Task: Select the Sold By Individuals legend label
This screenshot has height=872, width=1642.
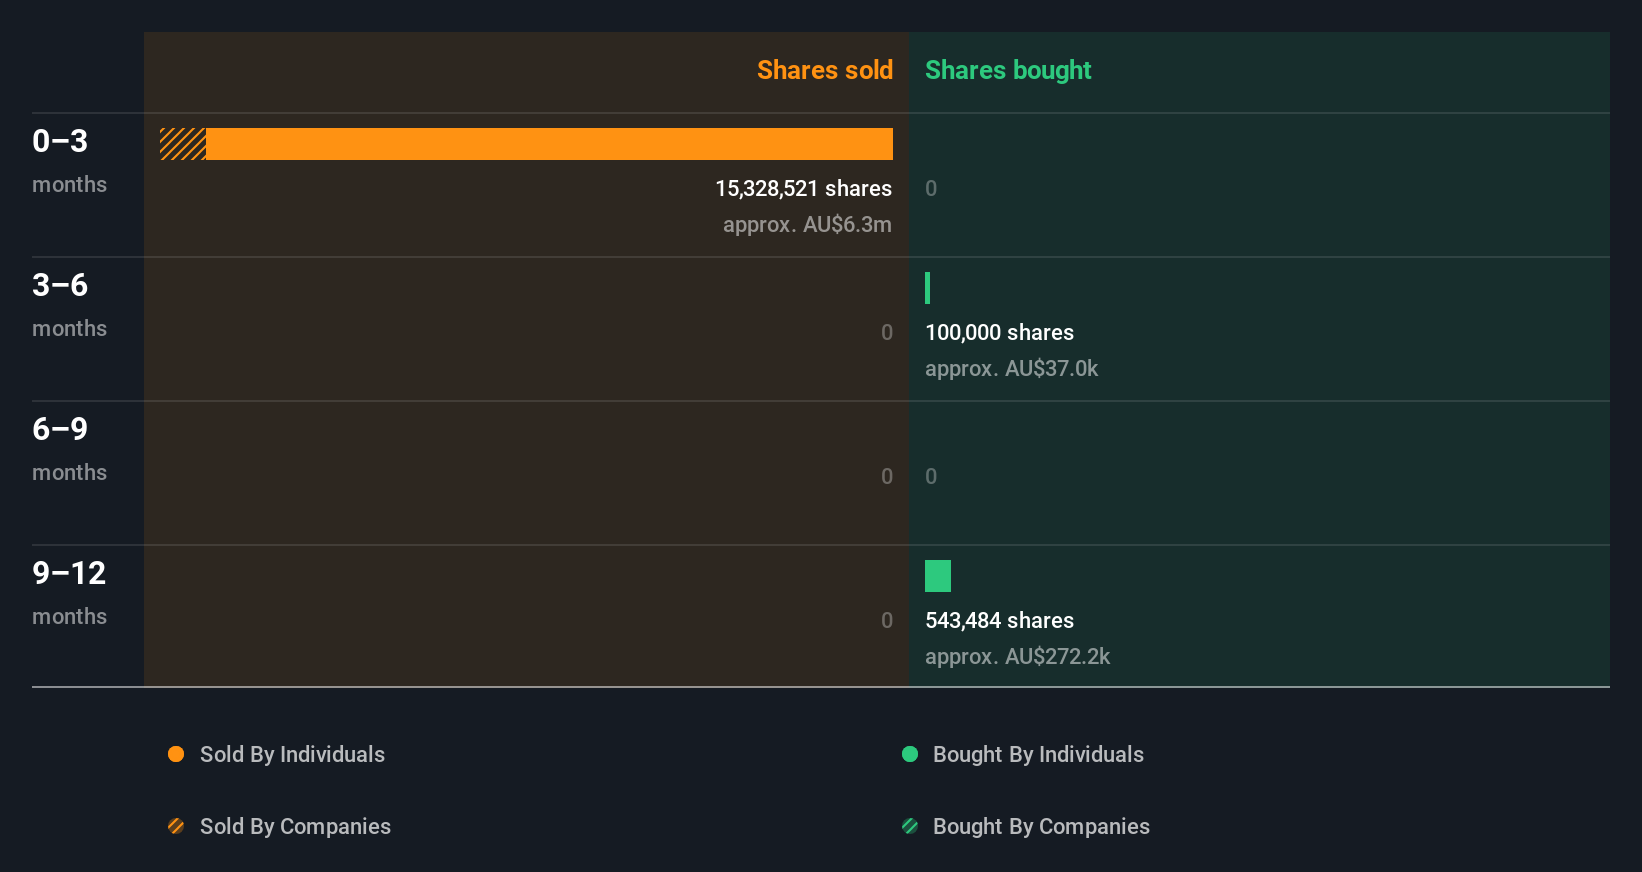Action: 292,755
